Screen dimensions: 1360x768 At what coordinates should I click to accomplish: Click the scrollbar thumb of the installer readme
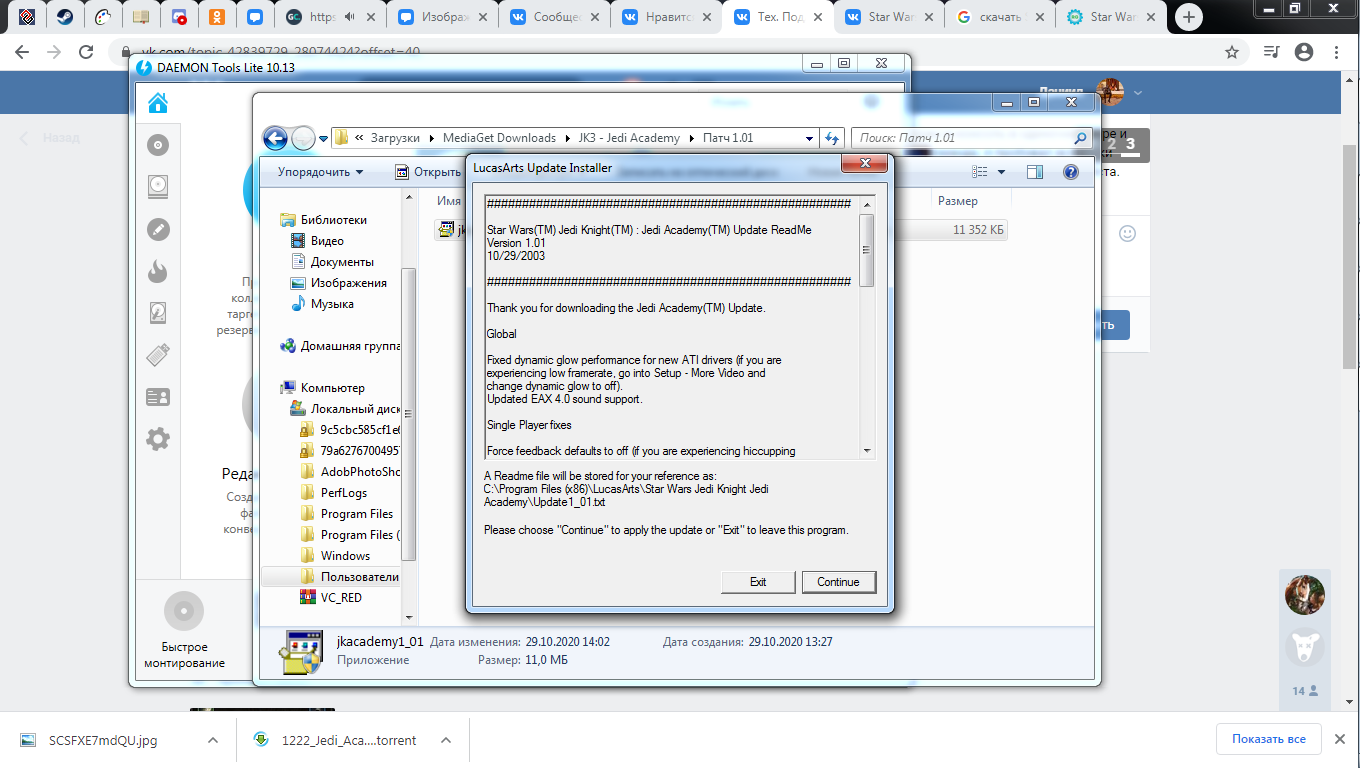click(867, 250)
